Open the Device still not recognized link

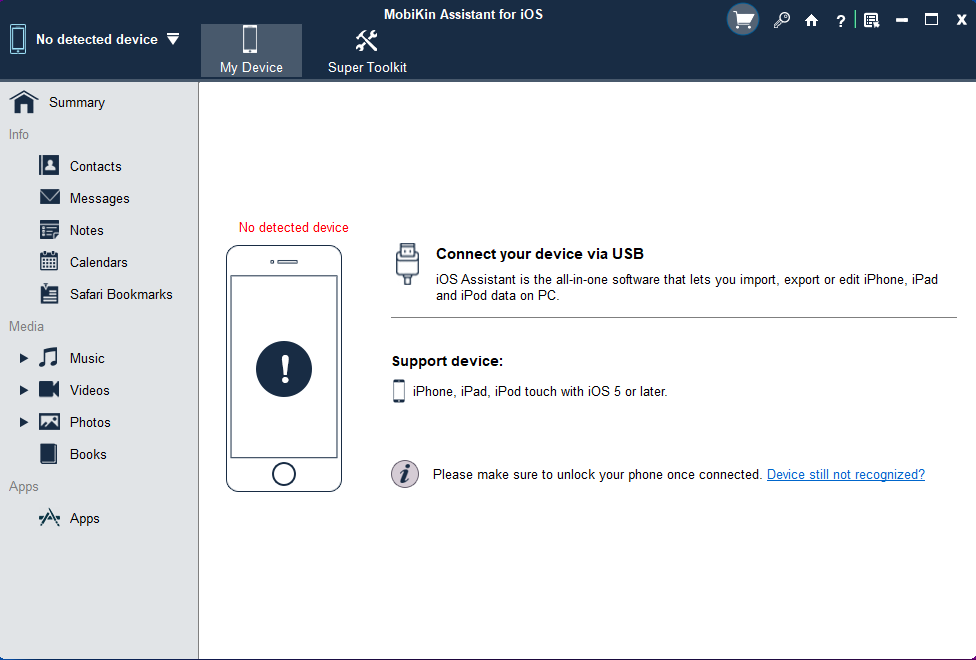click(845, 474)
